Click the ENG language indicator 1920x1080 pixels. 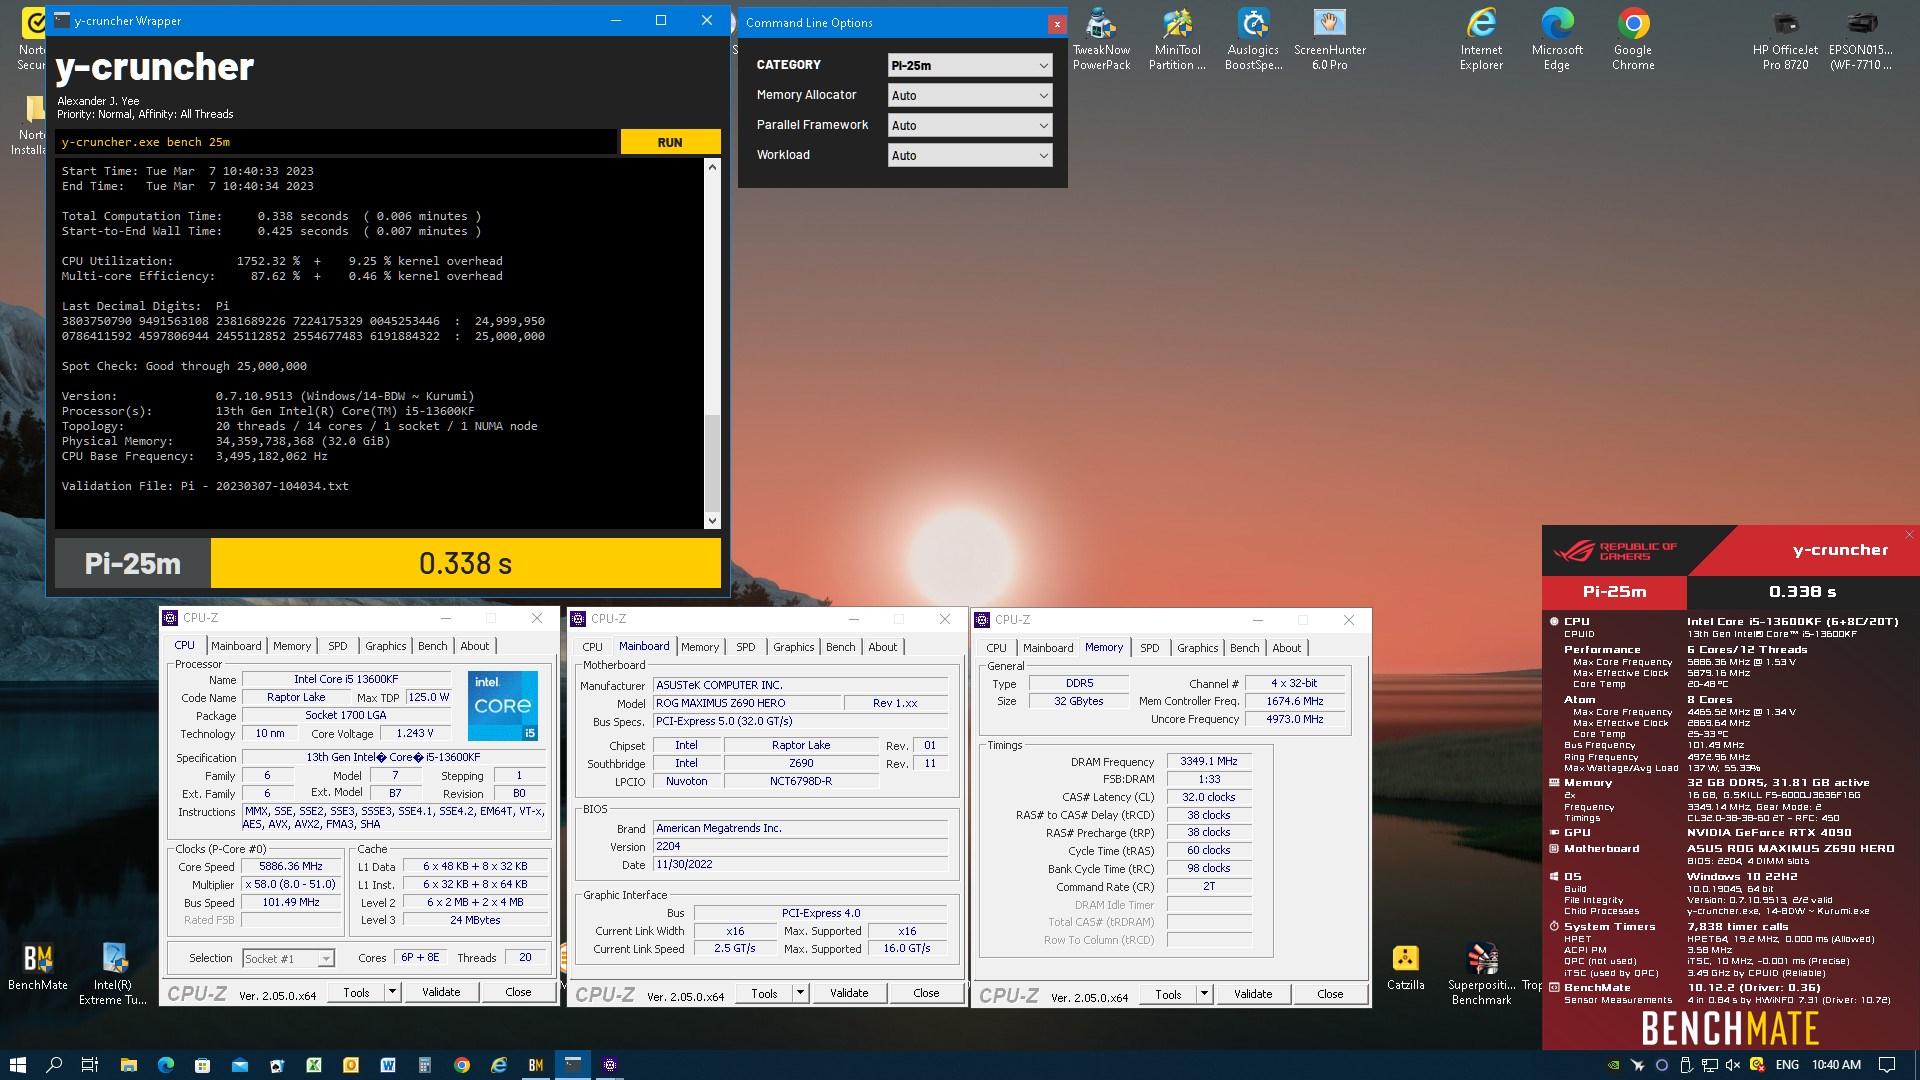tap(1787, 1065)
